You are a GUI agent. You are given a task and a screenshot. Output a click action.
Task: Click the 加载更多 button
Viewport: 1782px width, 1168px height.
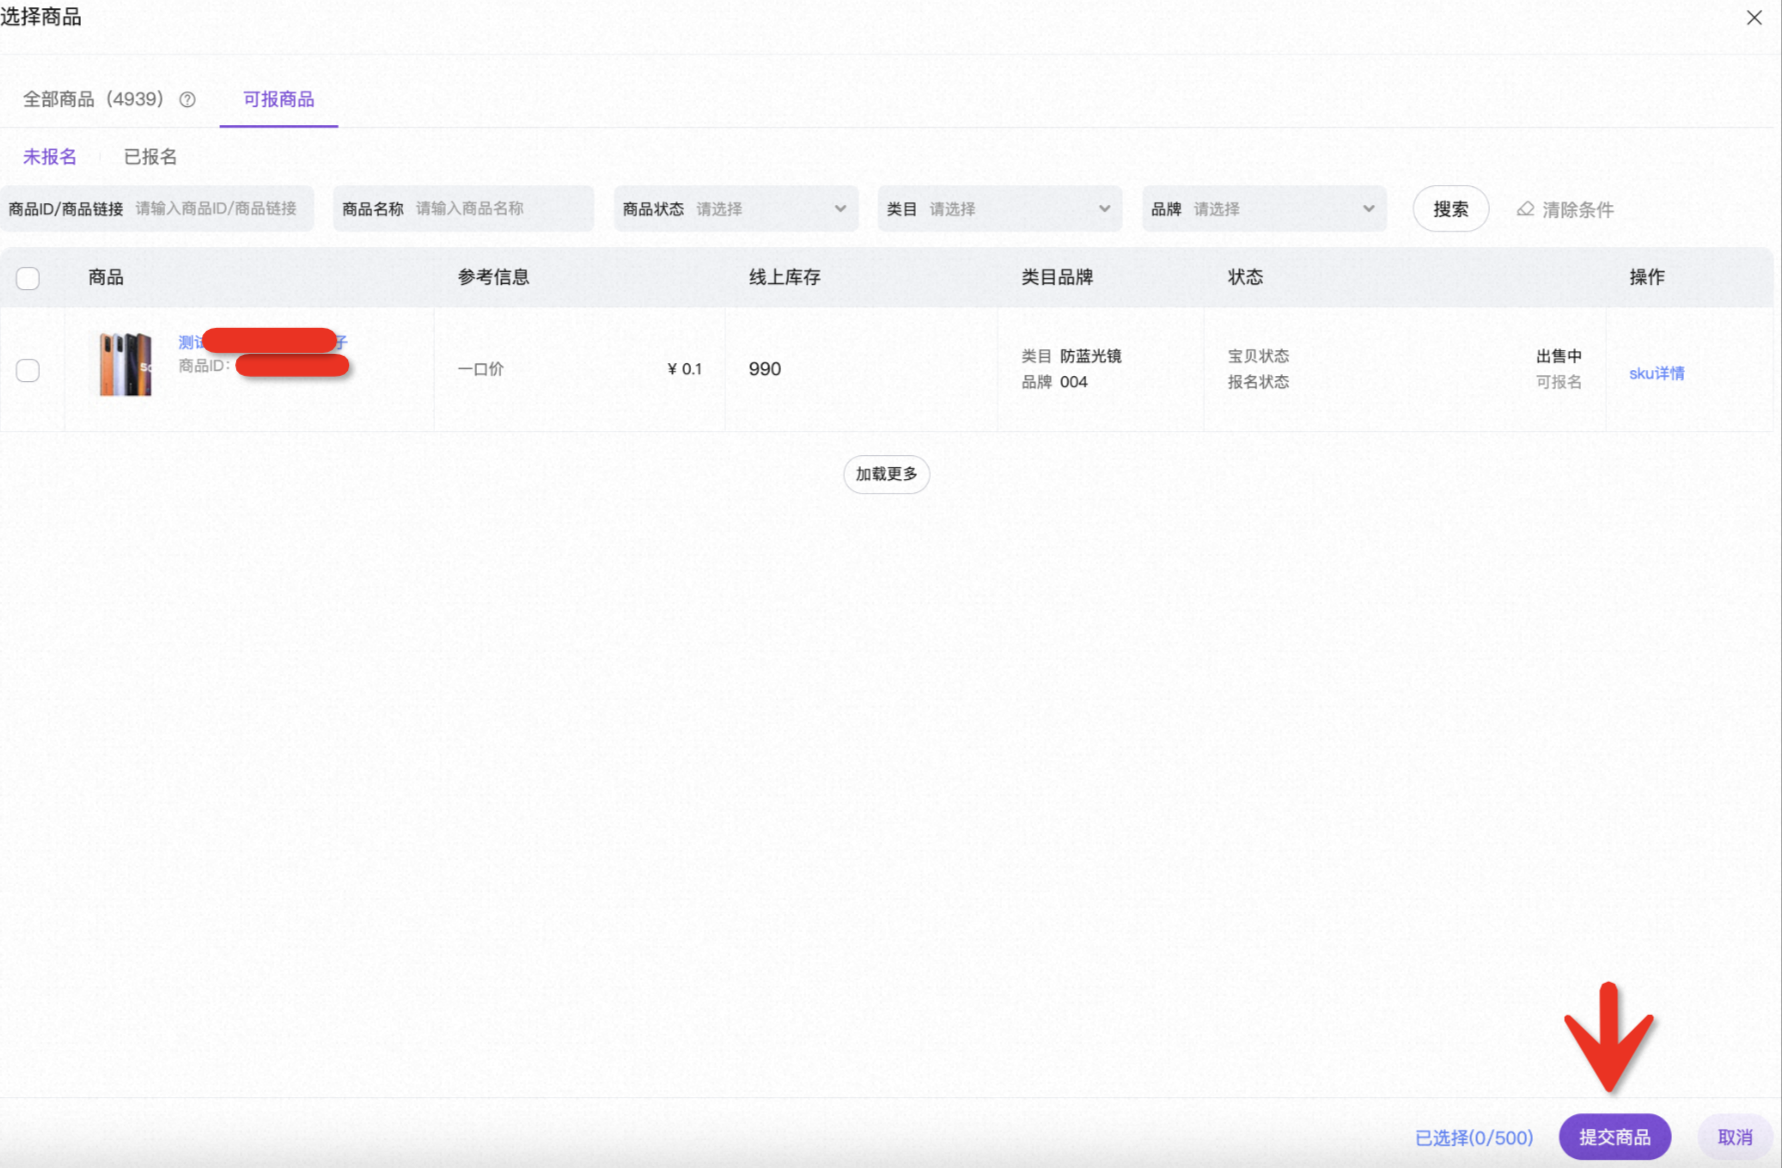pyautogui.click(x=886, y=474)
